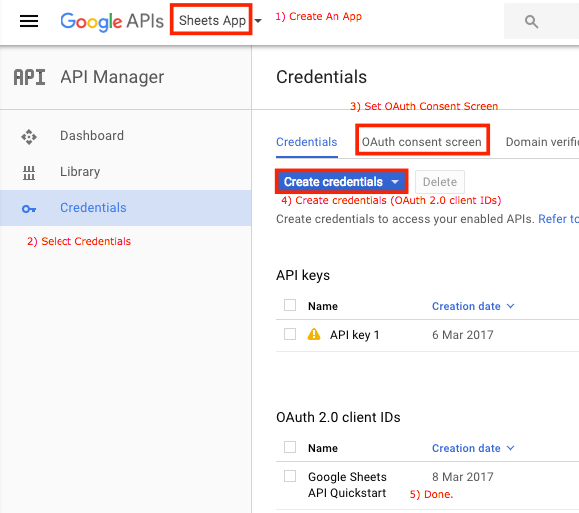Open the hamburger navigation menu

29,21
